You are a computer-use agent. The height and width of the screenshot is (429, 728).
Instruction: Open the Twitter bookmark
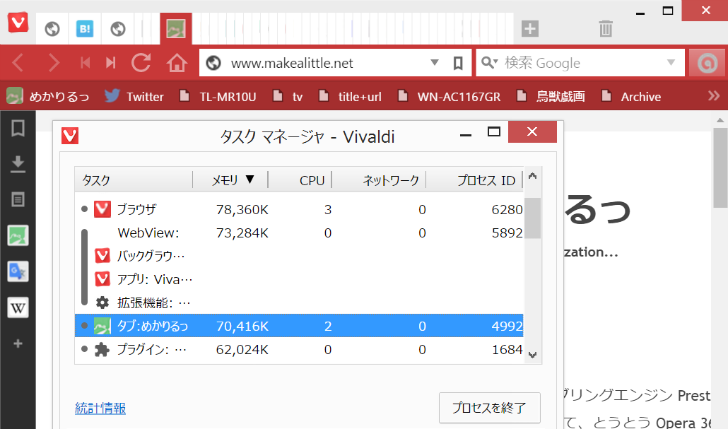click(x=134, y=96)
